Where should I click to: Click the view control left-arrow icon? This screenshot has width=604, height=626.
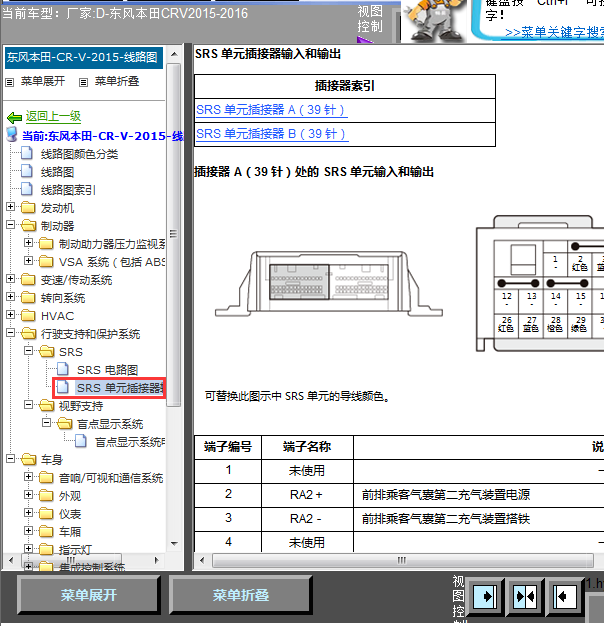tap(564, 597)
